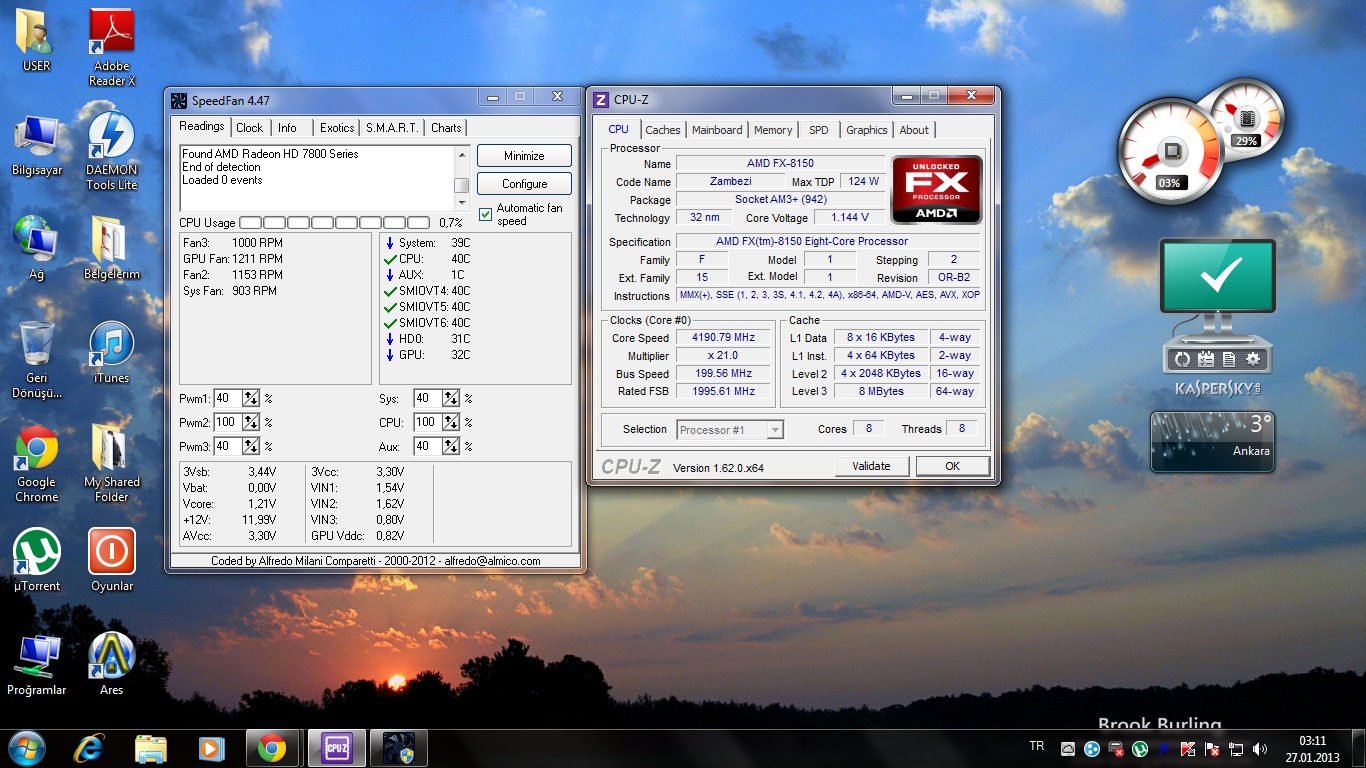Adjust the Sys speed spinner in SpeedFan
Screen dimensions: 1366x768
[x=451, y=398]
